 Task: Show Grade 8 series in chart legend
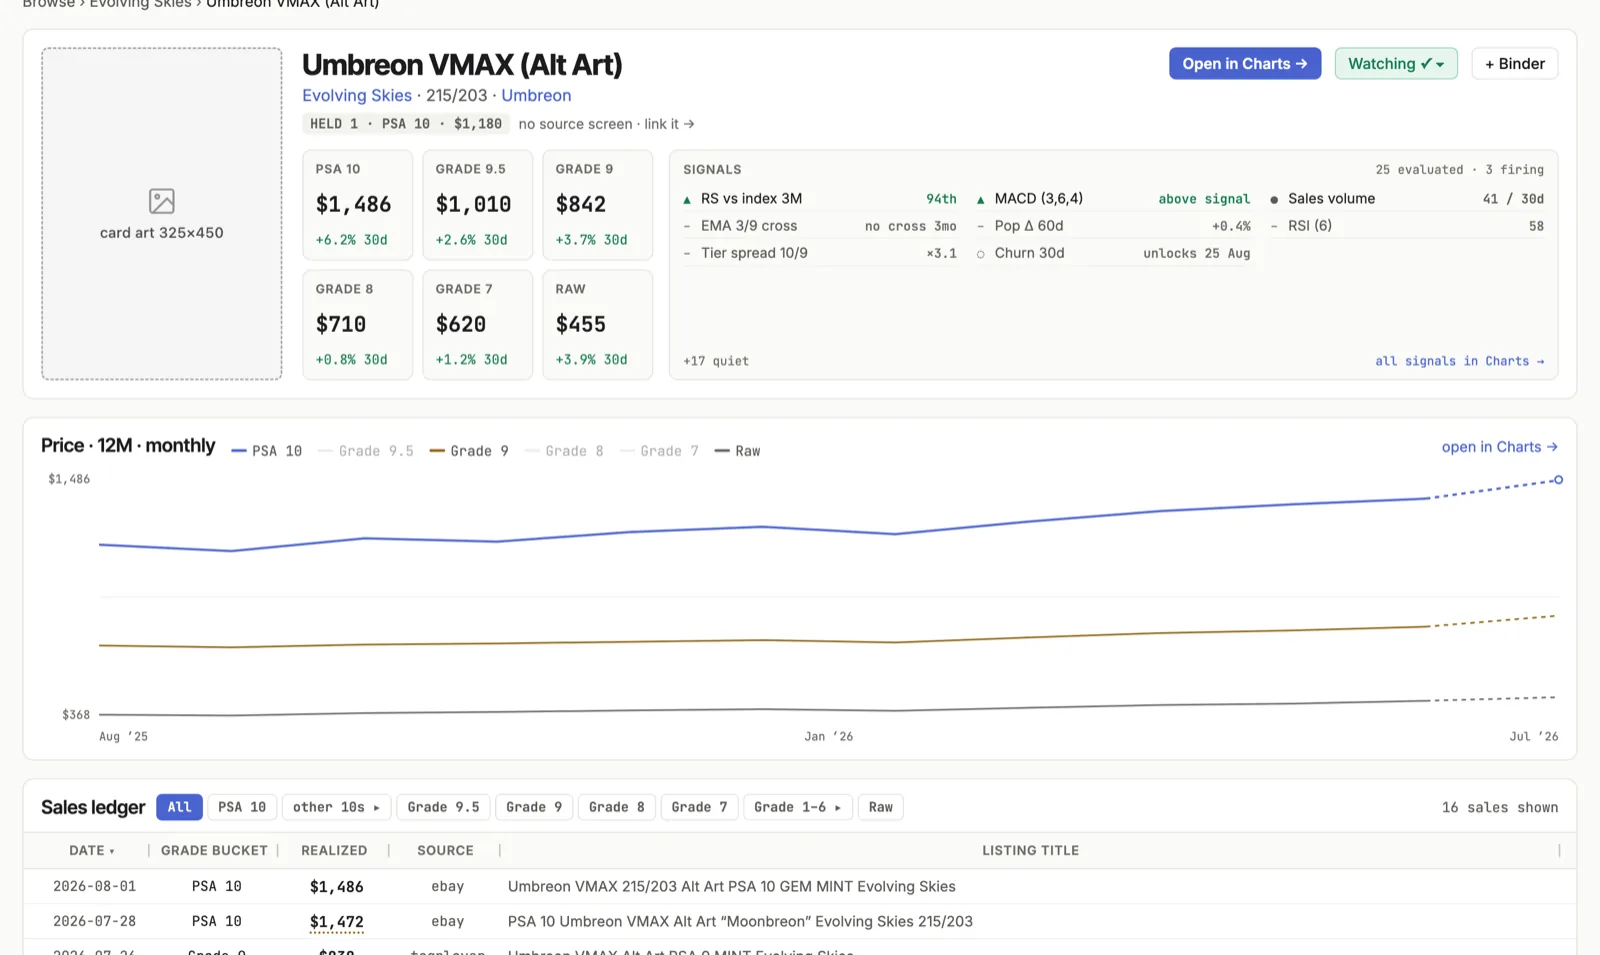[564, 451]
